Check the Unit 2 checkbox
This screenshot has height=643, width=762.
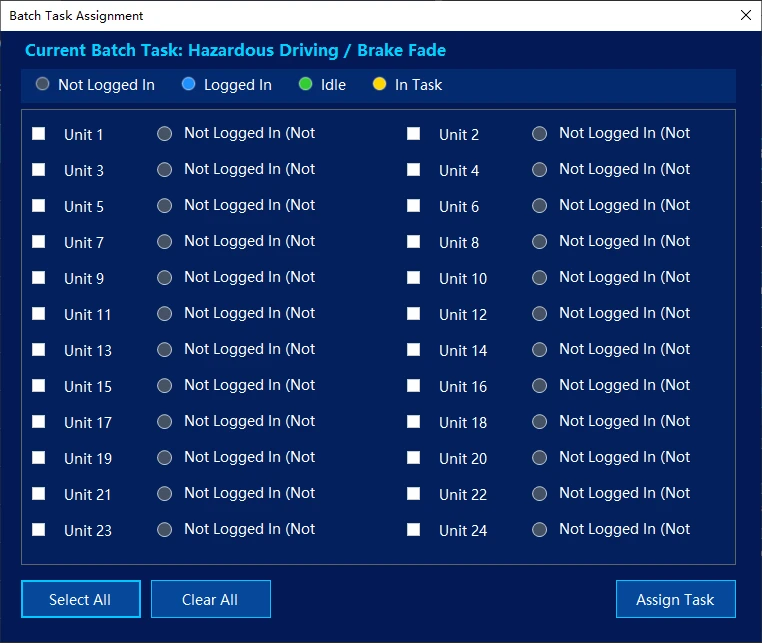414,134
